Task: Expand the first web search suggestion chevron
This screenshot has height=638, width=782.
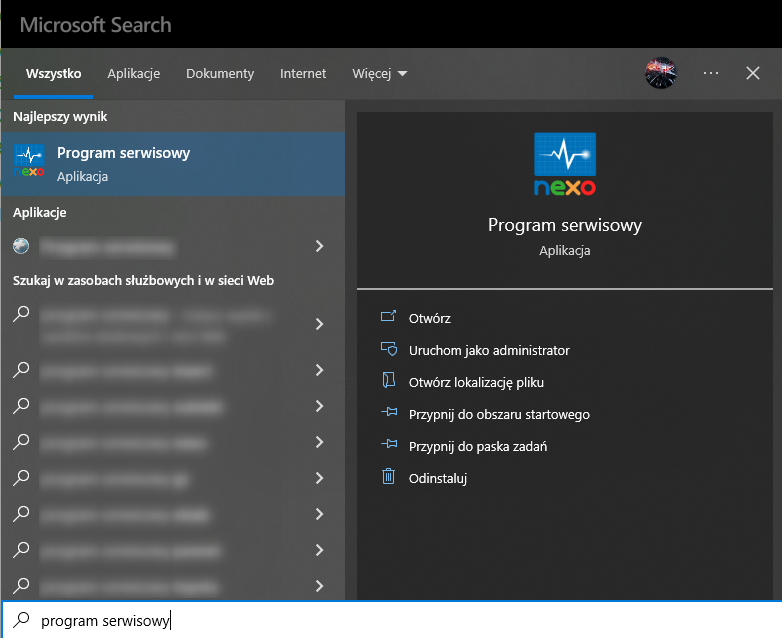Action: [x=319, y=323]
